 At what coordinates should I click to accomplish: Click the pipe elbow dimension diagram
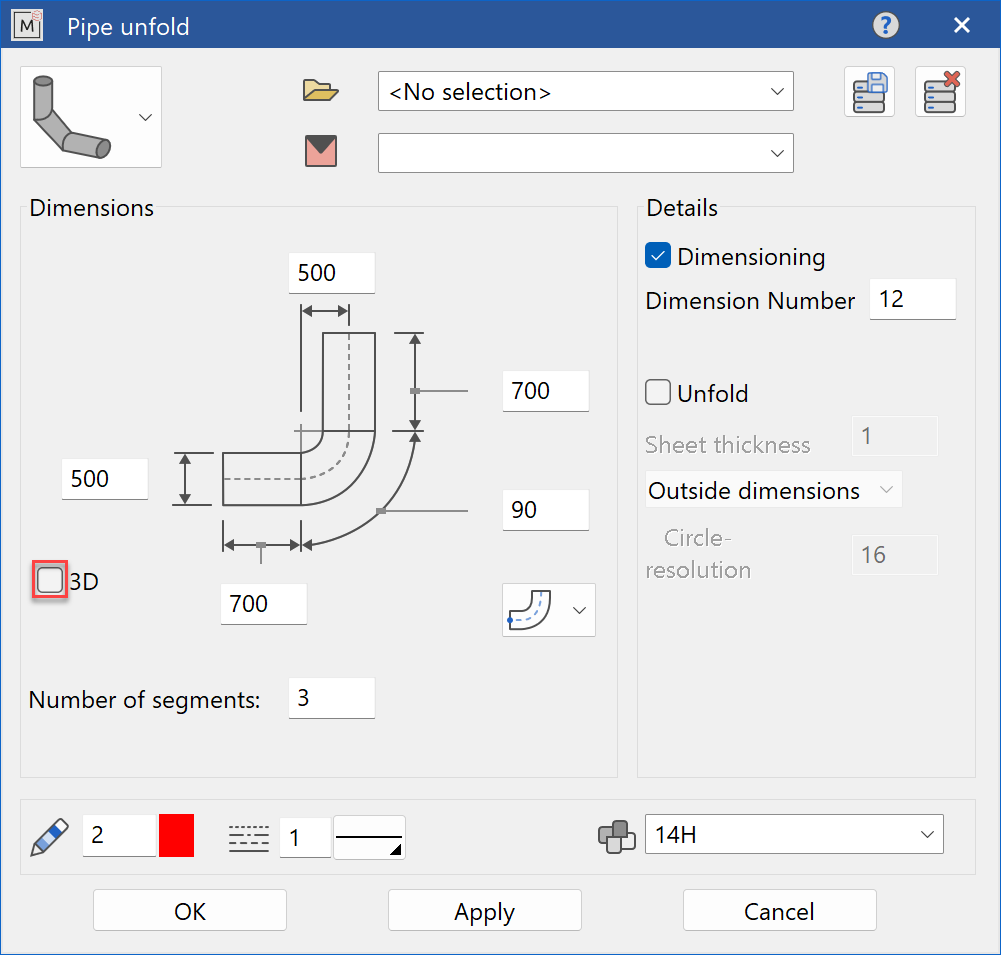pyautogui.click(x=319, y=434)
